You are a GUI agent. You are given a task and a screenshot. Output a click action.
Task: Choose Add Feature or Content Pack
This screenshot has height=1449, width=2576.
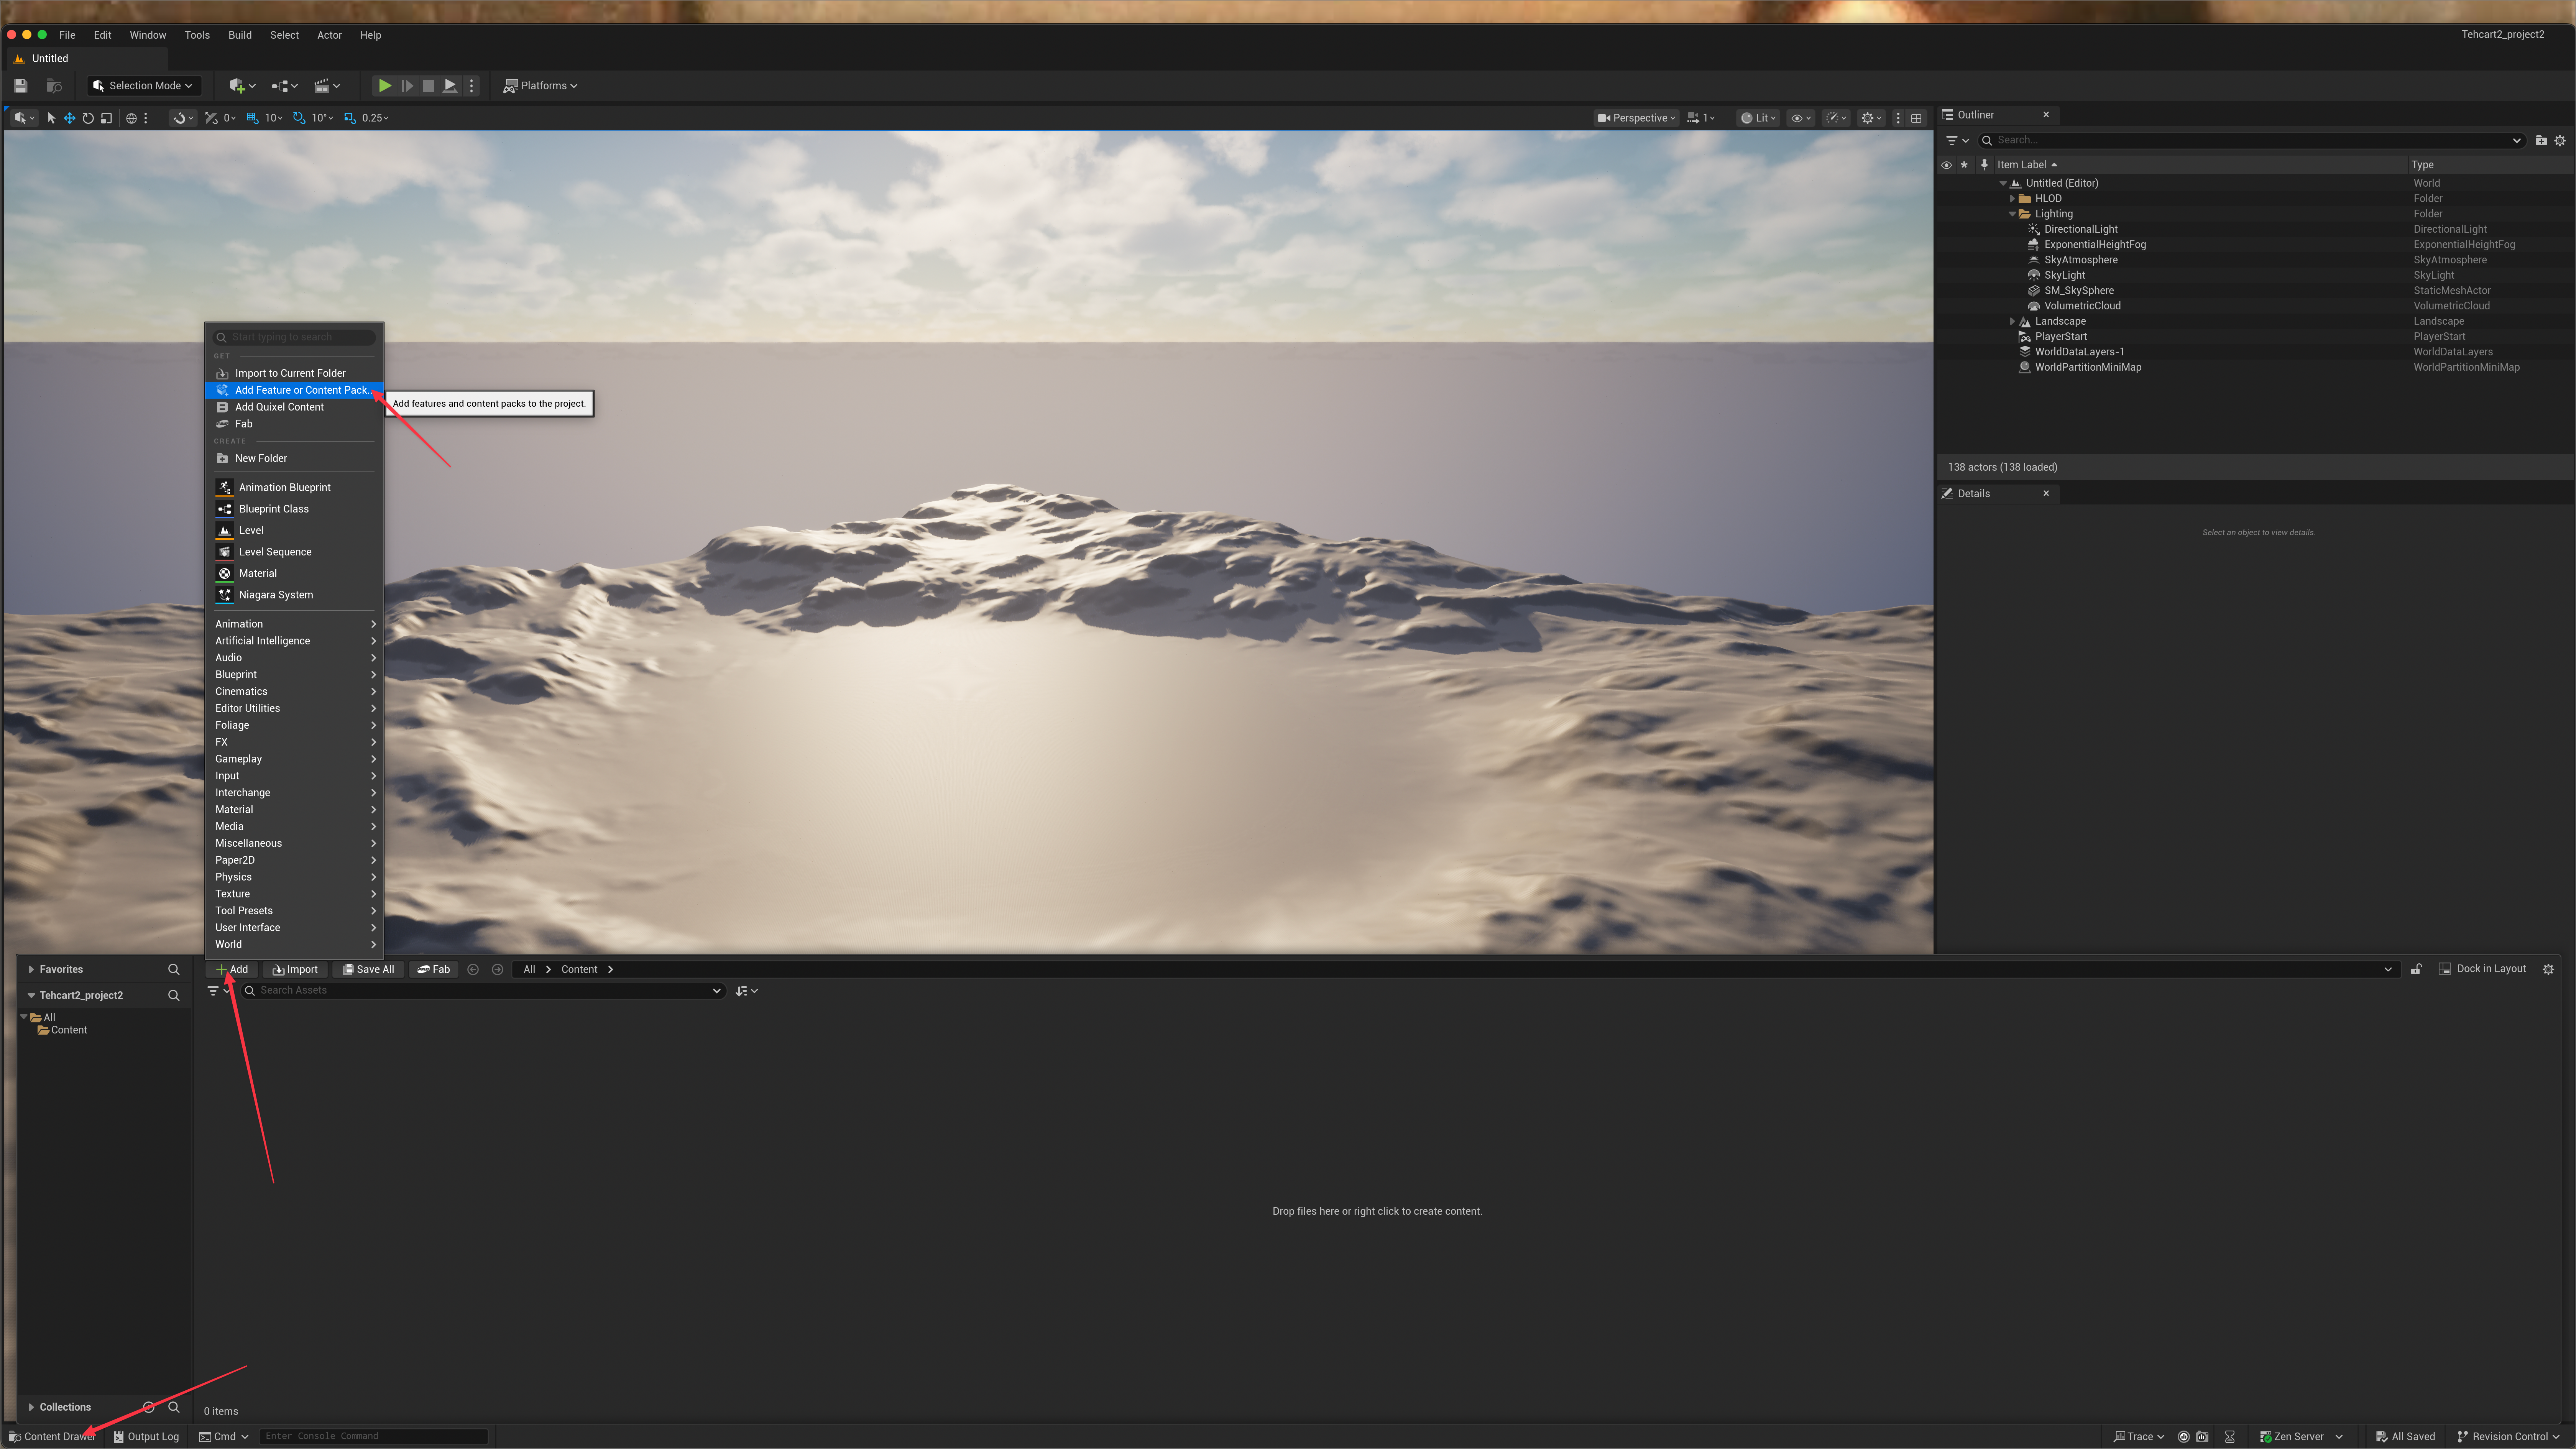coord(294,390)
